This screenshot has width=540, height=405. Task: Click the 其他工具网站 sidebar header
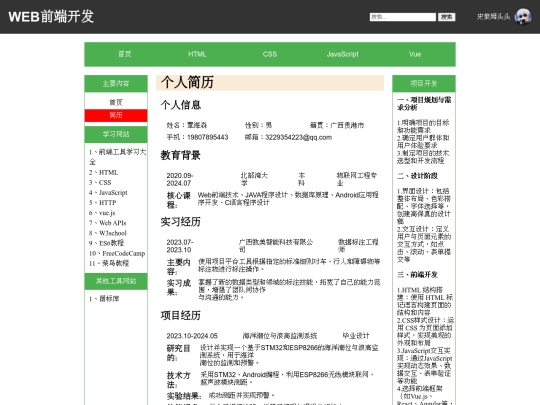click(116, 281)
